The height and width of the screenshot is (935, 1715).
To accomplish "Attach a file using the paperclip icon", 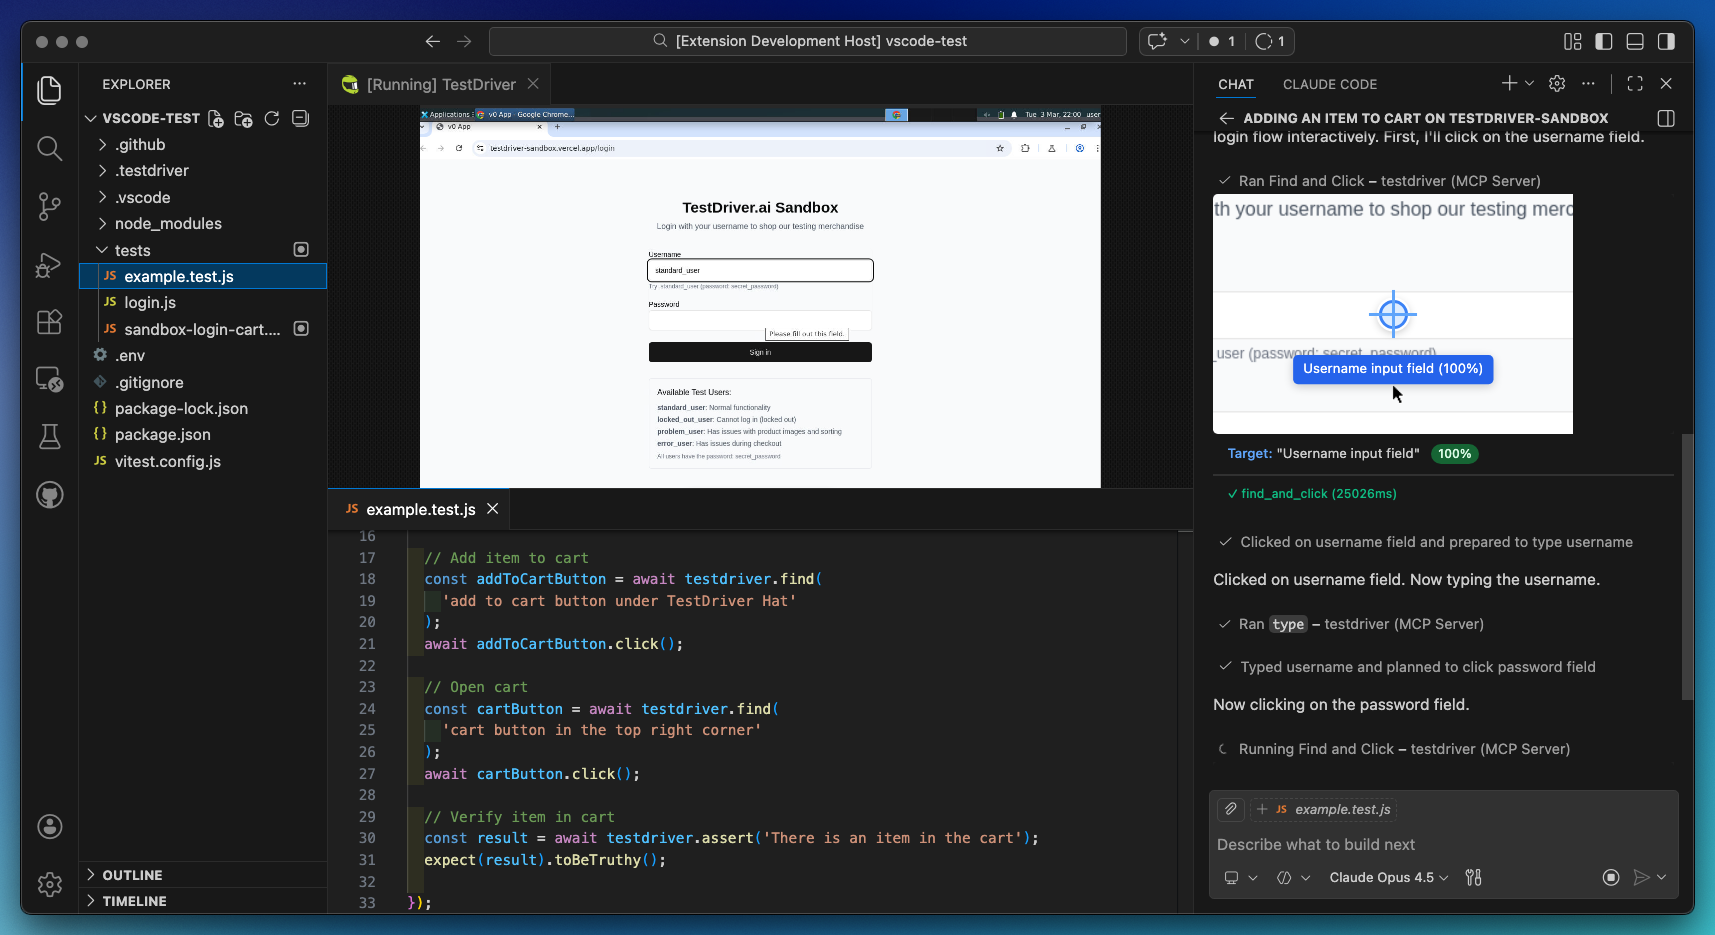I will coord(1230,809).
